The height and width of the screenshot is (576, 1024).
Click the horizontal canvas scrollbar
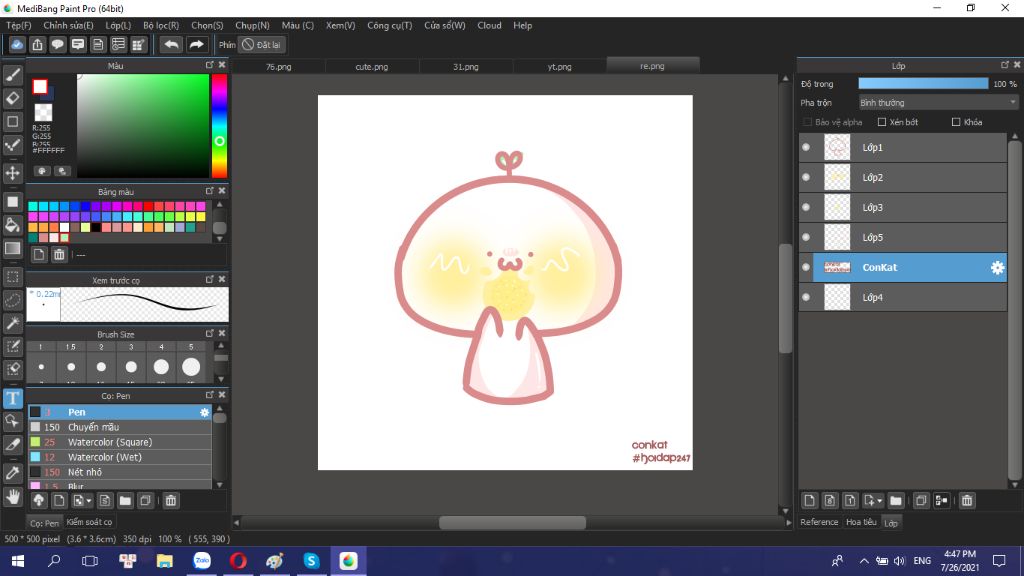click(512, 522)
